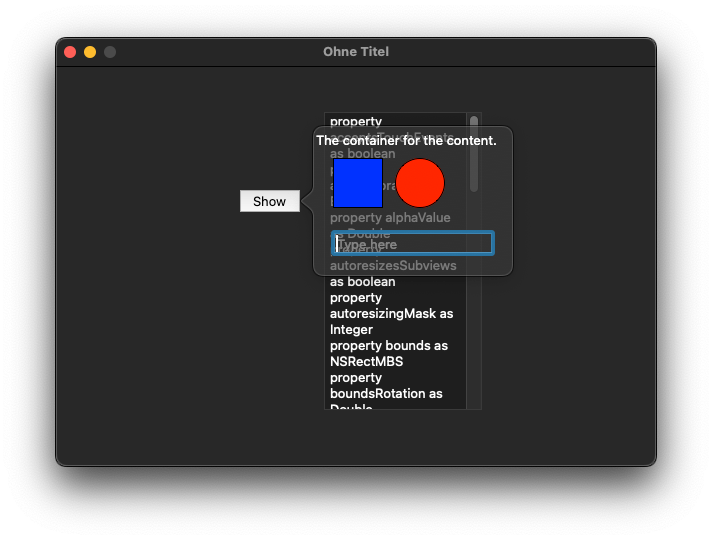712x540 pixels.
Task: Close the window with the red button
Action: point(70,52)
